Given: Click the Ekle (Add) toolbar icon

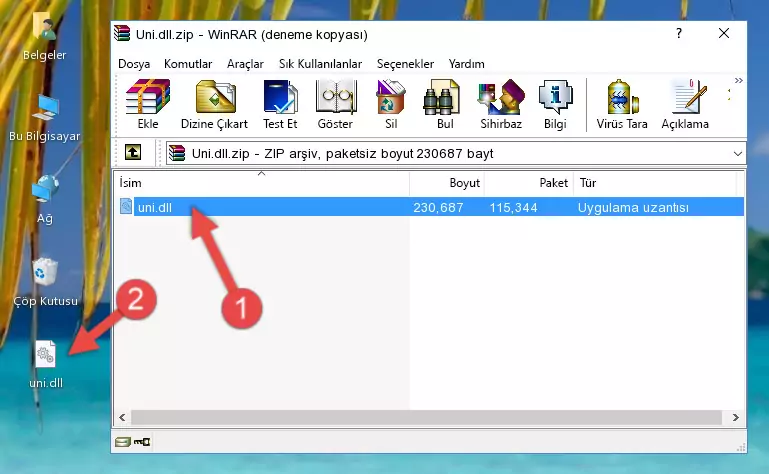Looking at the screenshot, I should click(148, 104).
